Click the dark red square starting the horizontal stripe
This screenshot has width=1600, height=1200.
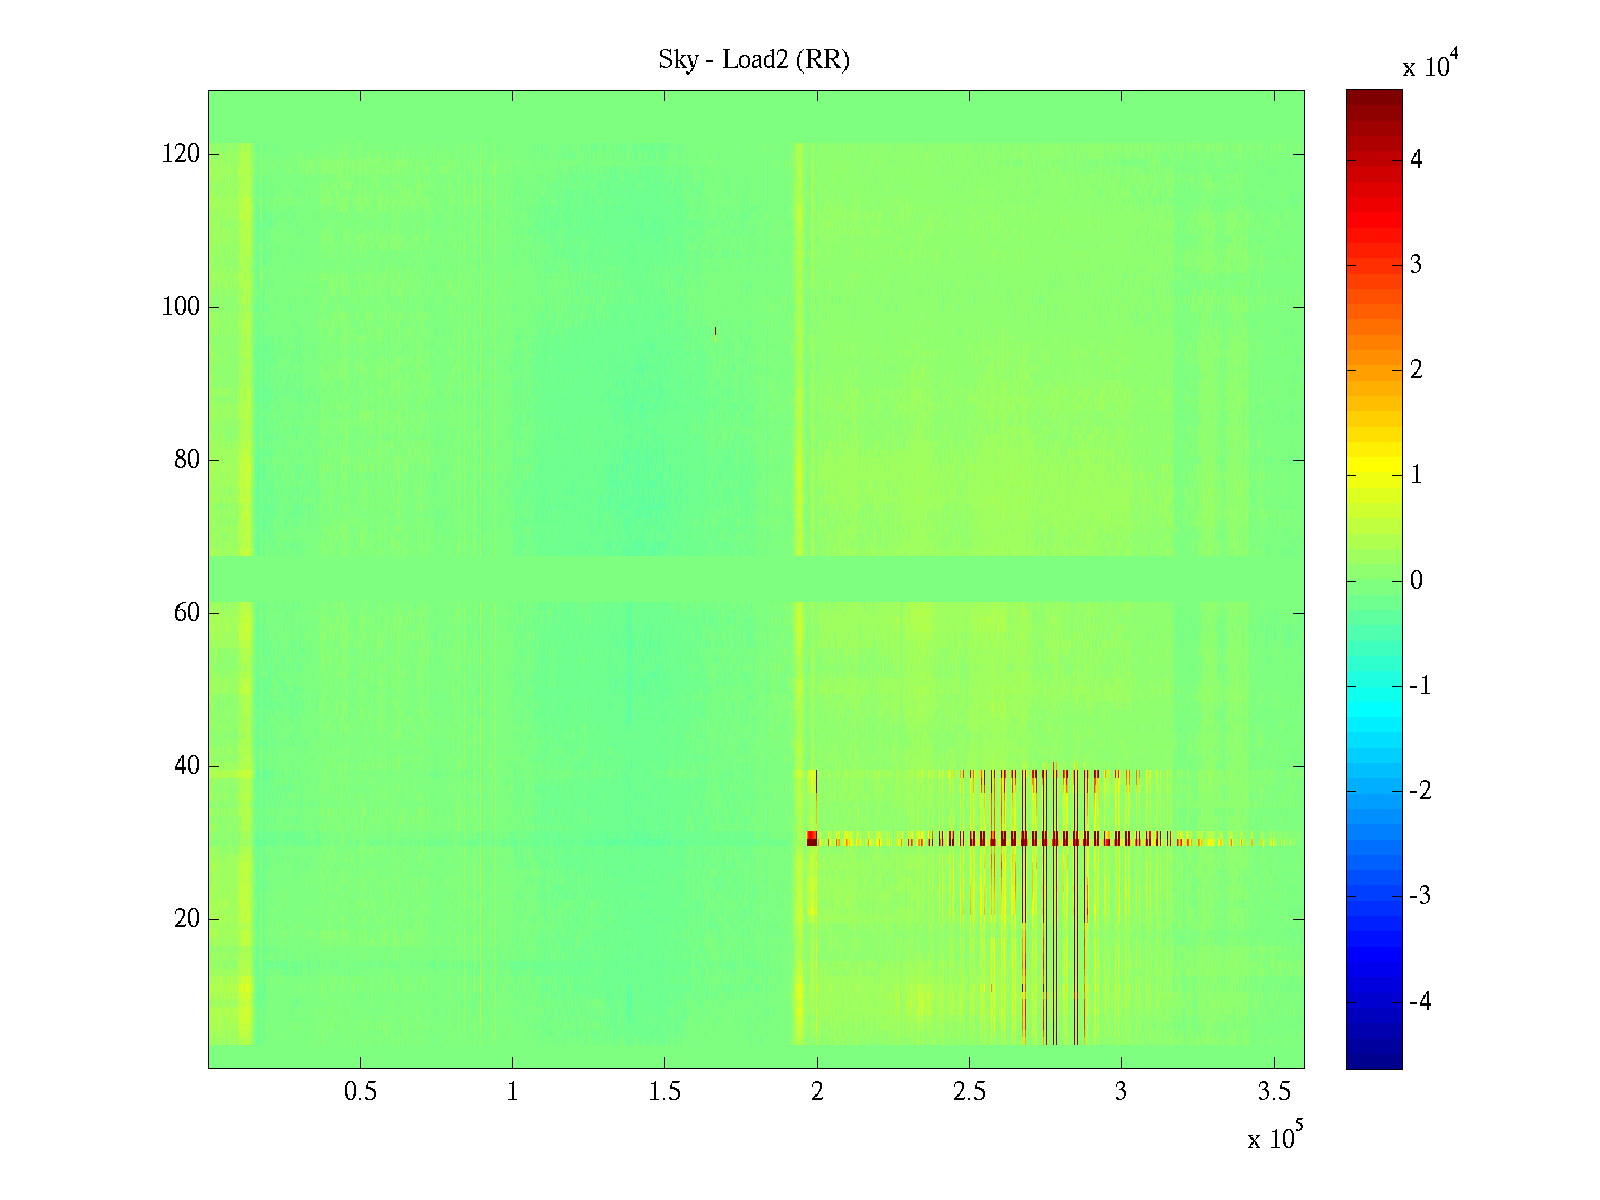point(812,838)
